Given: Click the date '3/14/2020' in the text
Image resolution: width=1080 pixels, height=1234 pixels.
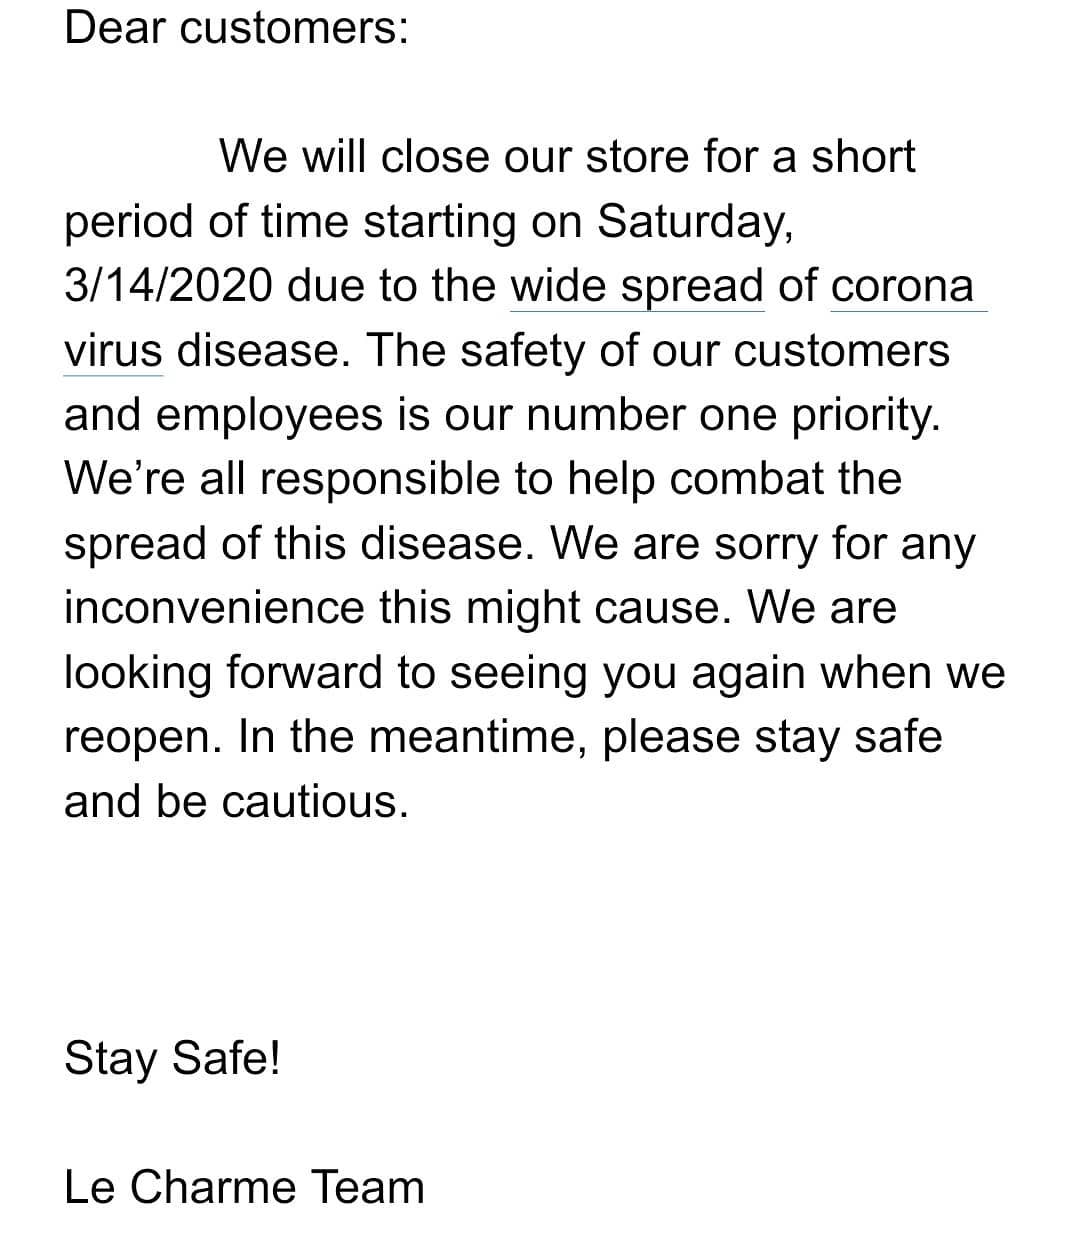Looking at the screenshot, I should pyautogui.click(x=168, y=287).
